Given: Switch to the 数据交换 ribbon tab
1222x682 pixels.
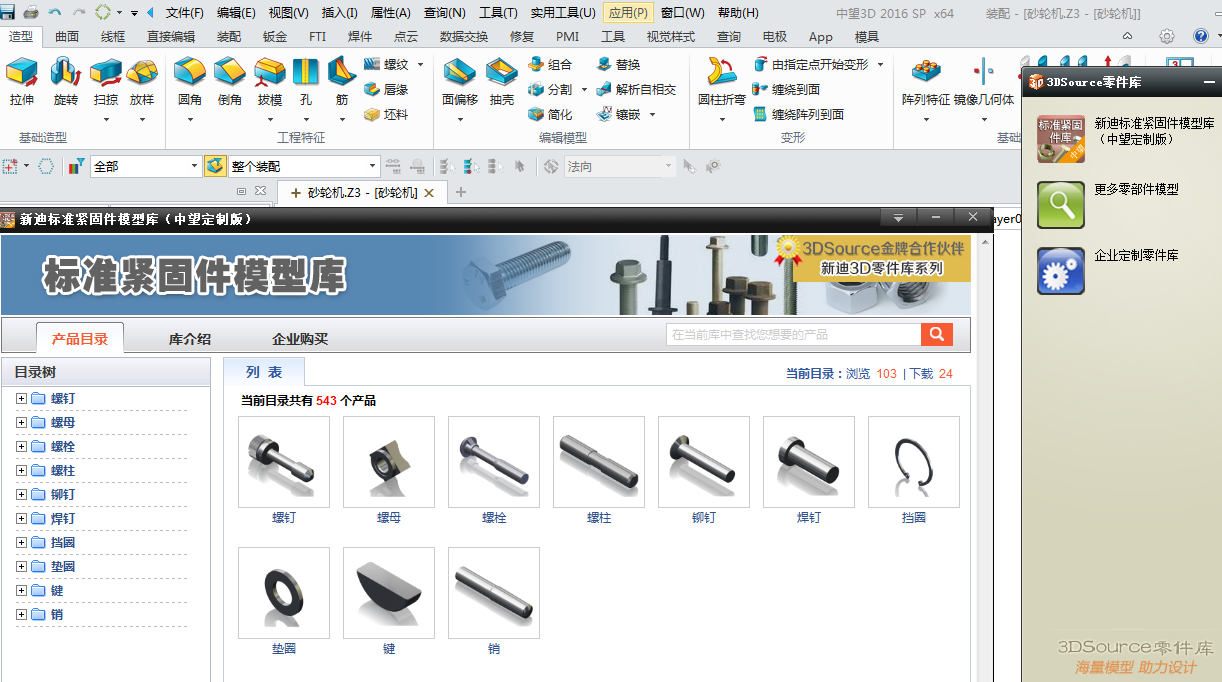Looking at the screenshot, I should [464, 36].
